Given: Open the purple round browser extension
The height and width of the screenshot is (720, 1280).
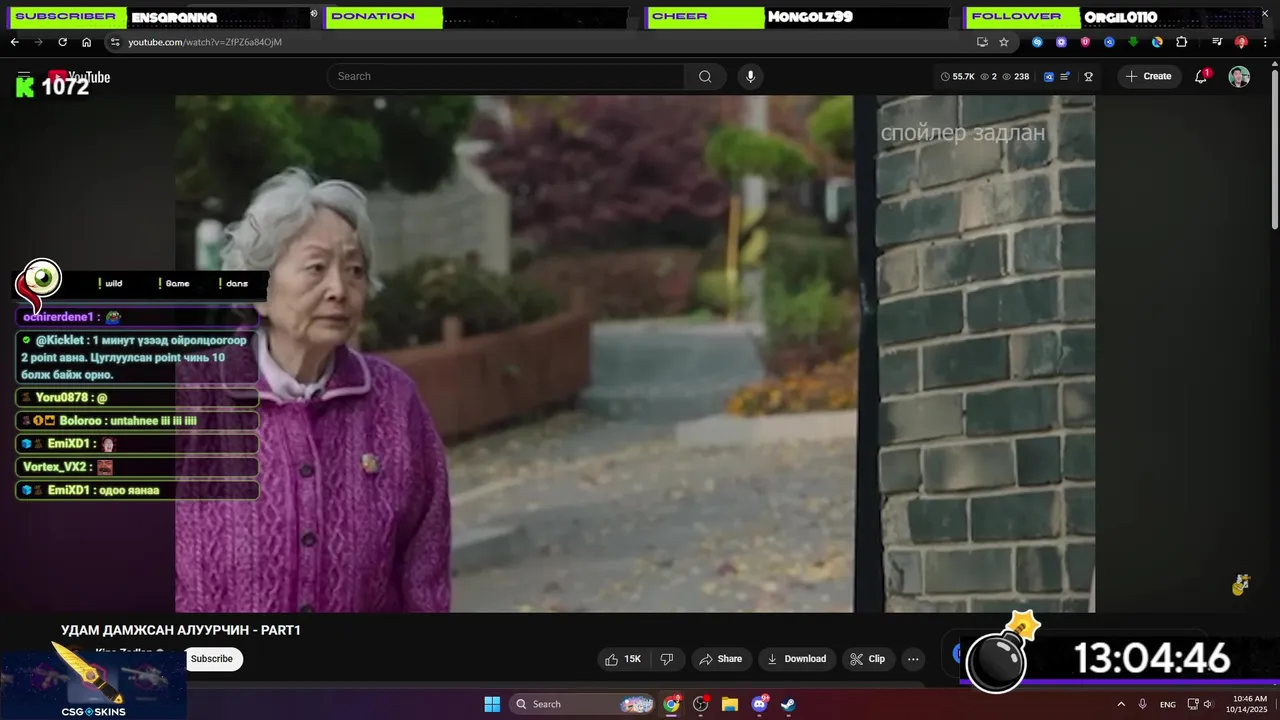Looking at the screenshot, I should [x=1061, y=42].
